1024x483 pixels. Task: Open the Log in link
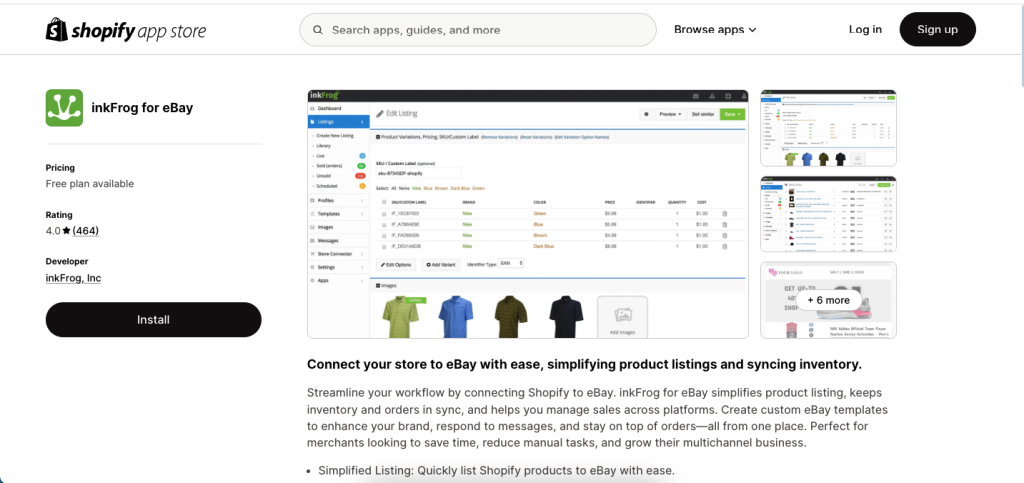click(865, 29)
